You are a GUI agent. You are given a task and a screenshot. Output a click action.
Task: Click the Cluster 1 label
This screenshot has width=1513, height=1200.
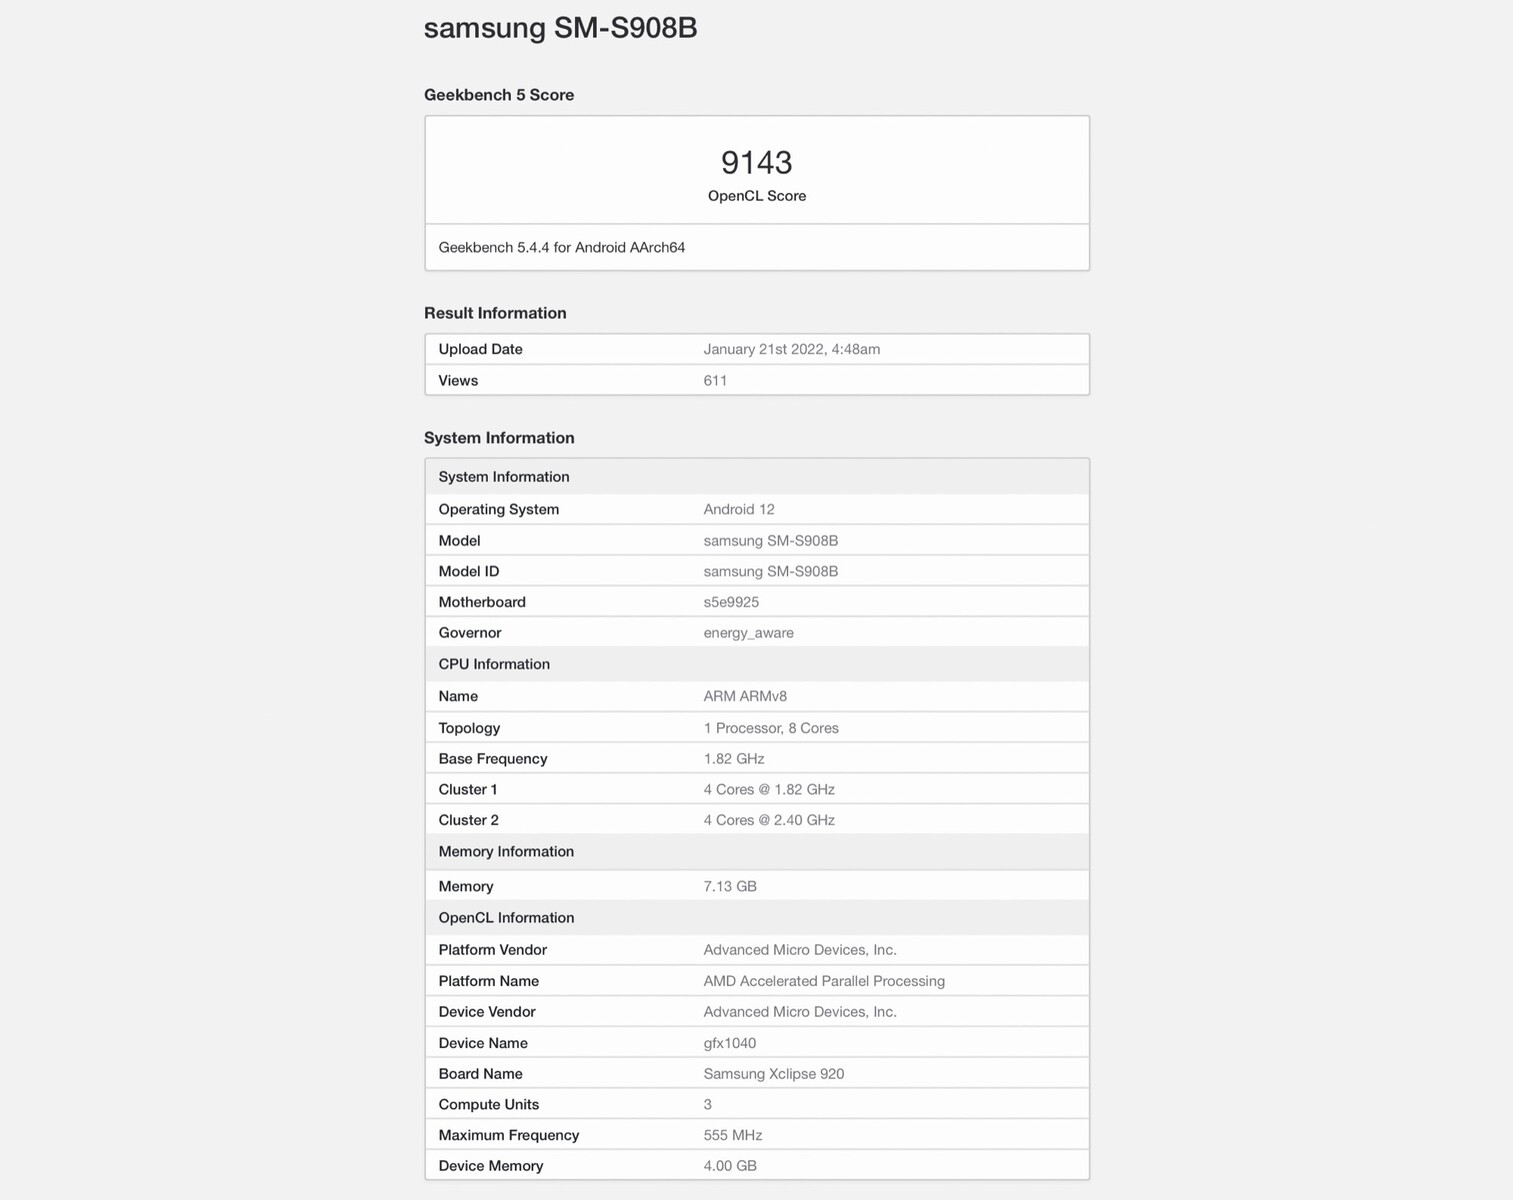click(x=468, y=789)
